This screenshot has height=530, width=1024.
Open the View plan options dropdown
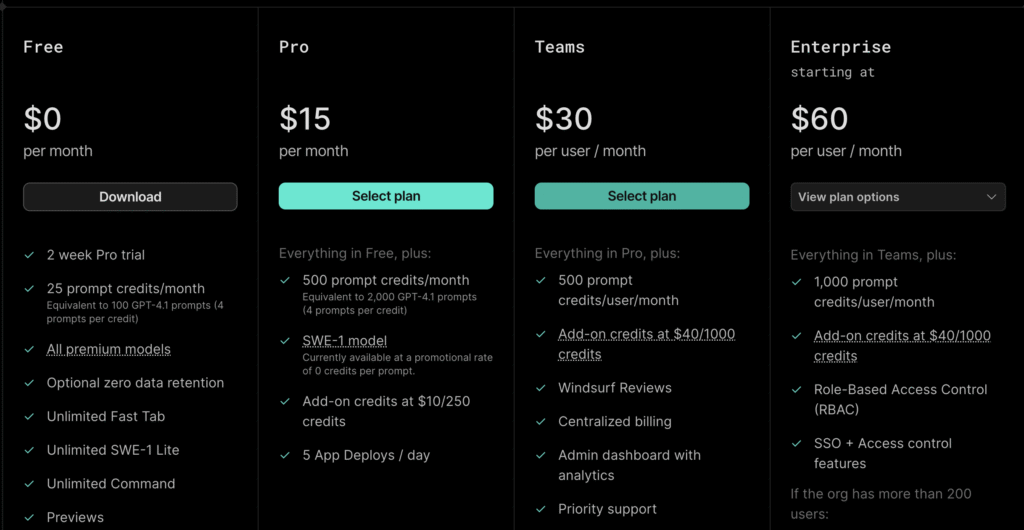(898, 196)
